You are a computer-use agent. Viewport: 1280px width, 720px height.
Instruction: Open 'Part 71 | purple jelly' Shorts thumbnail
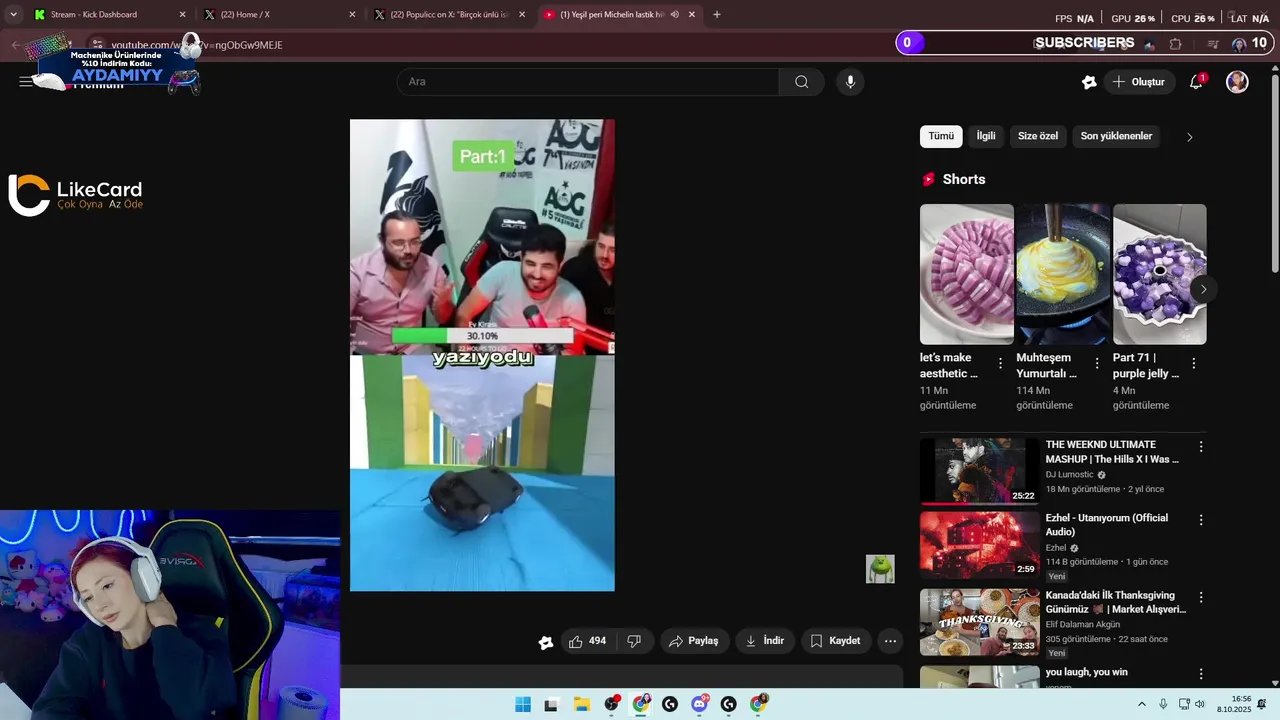1160,274
